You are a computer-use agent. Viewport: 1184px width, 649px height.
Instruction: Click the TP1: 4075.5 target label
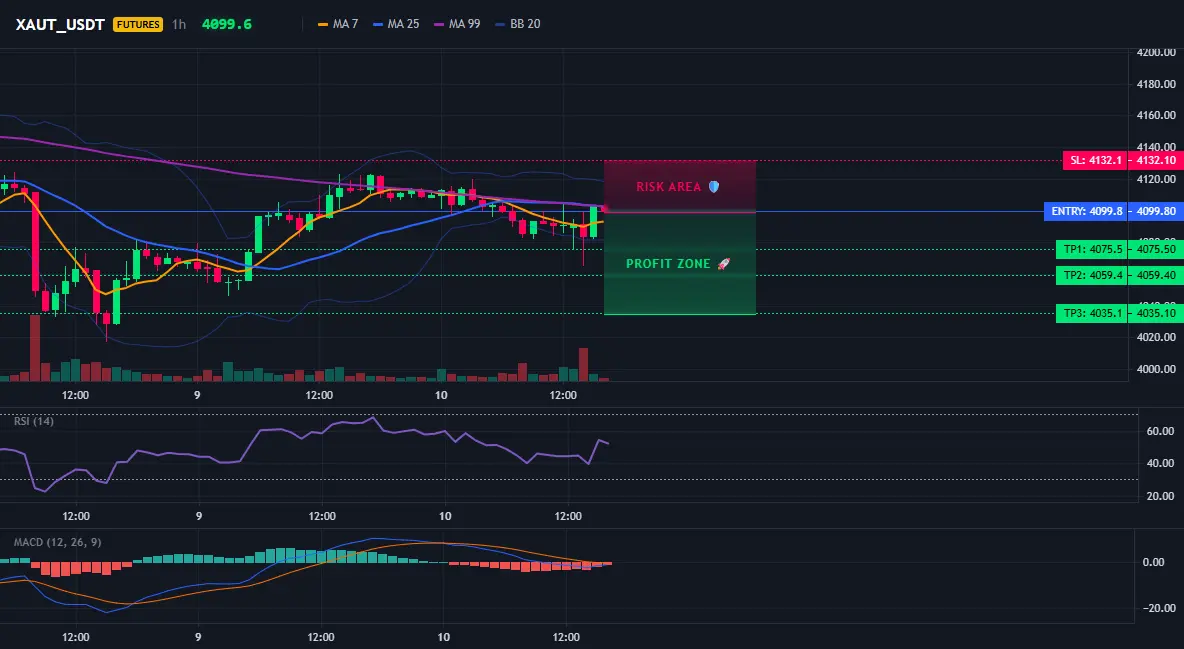(x=1092, y=249)
